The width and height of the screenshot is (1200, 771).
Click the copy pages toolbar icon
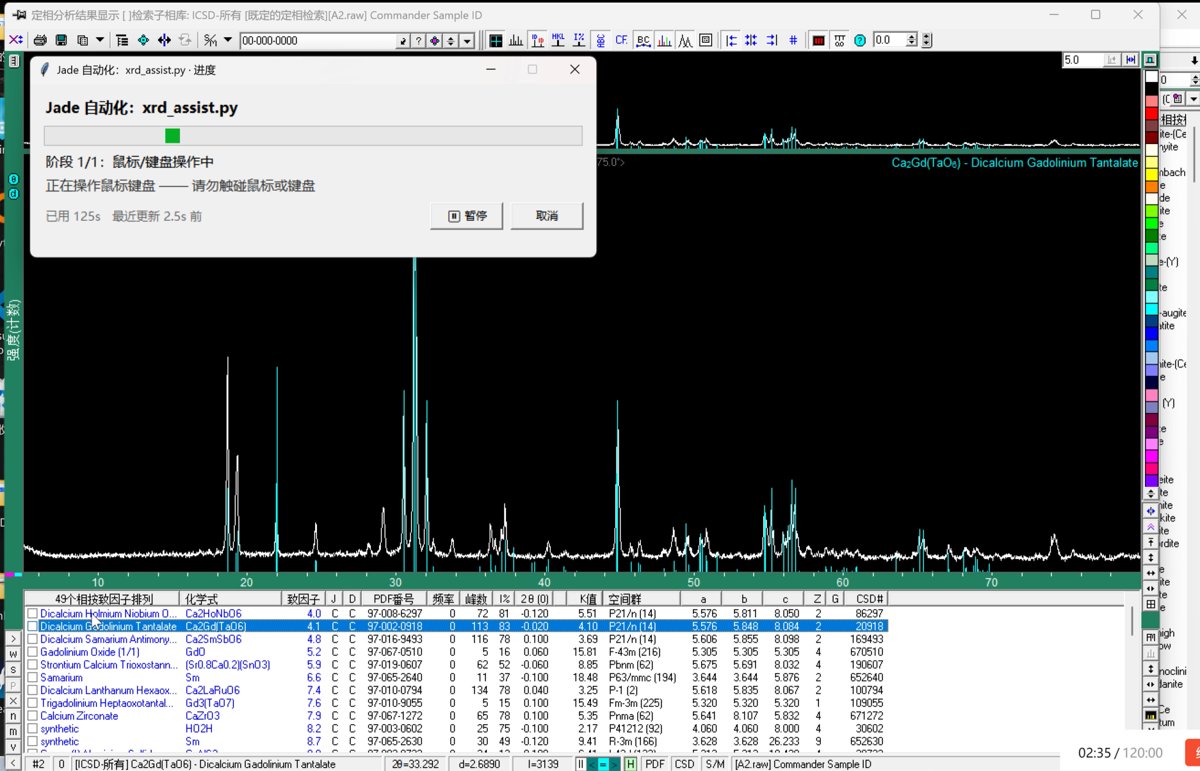pos(82,40)
